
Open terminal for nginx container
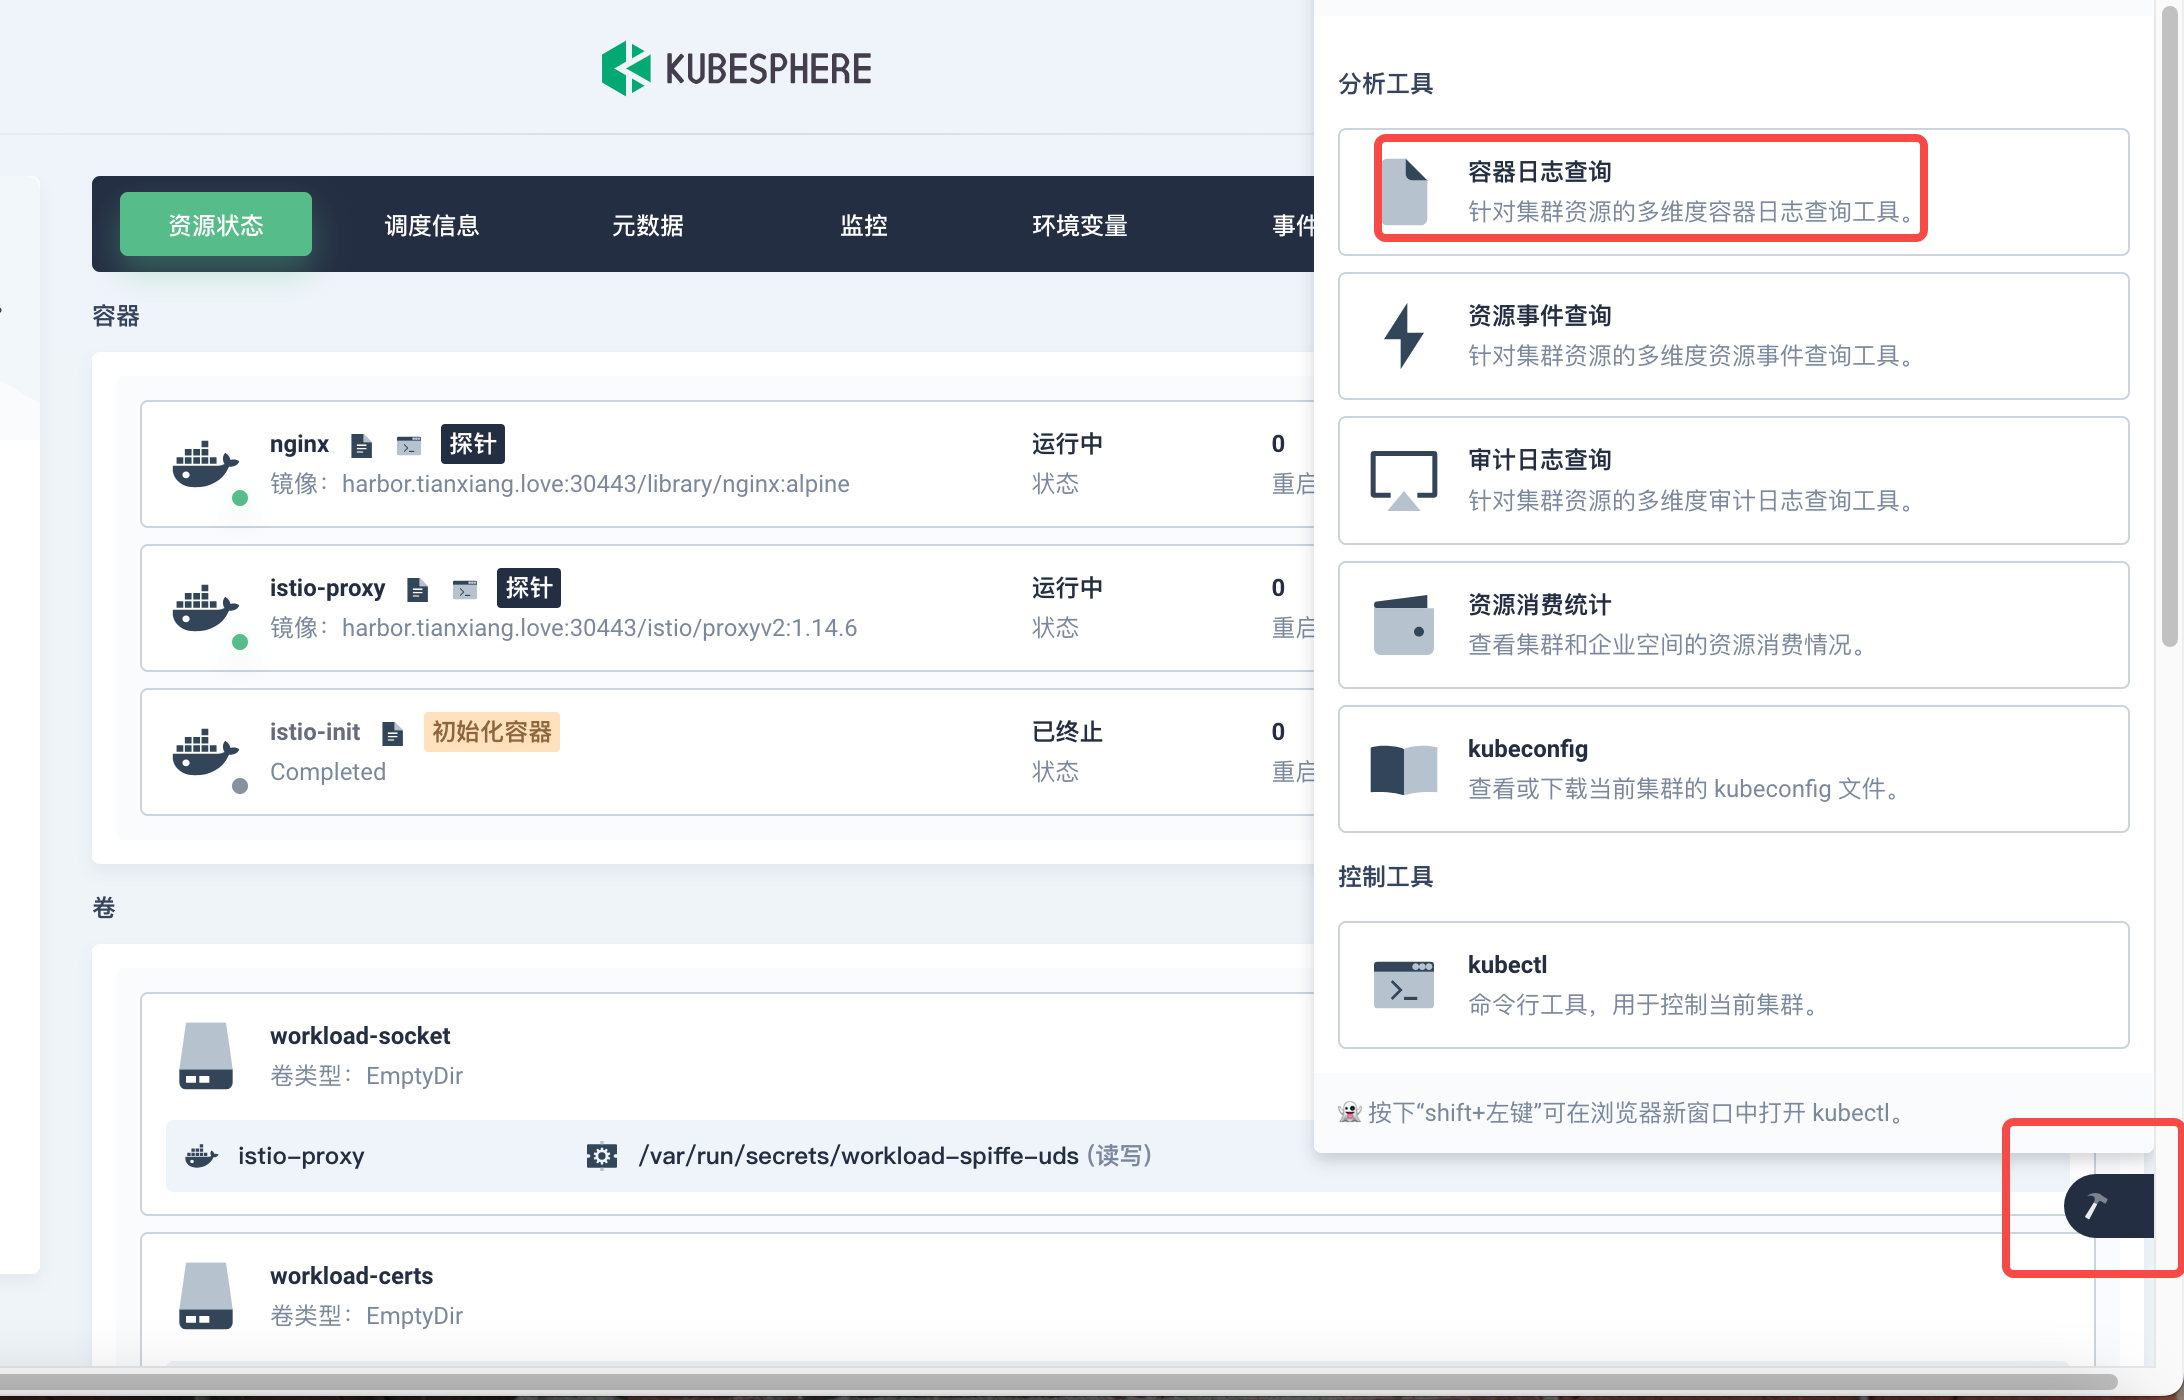408,445
